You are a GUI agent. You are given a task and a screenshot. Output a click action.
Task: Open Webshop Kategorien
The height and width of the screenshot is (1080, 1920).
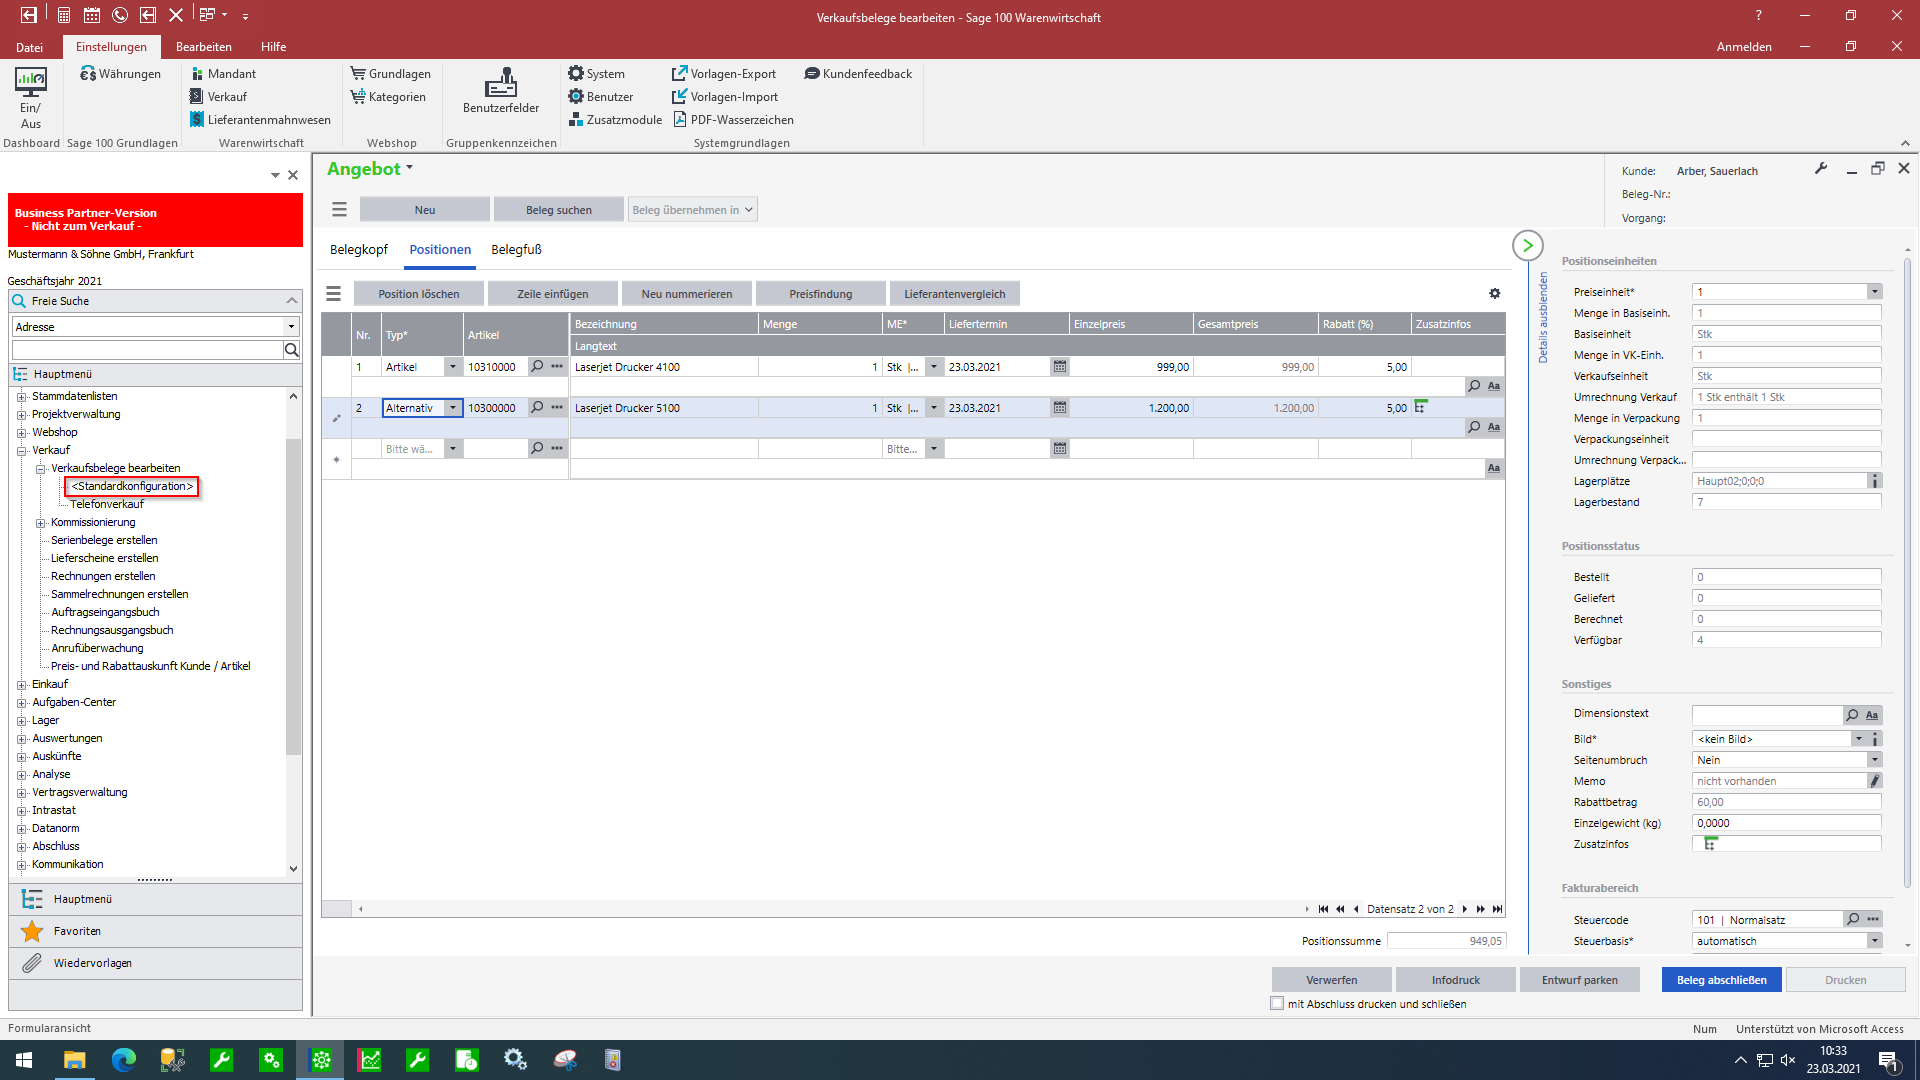[388, 97]
